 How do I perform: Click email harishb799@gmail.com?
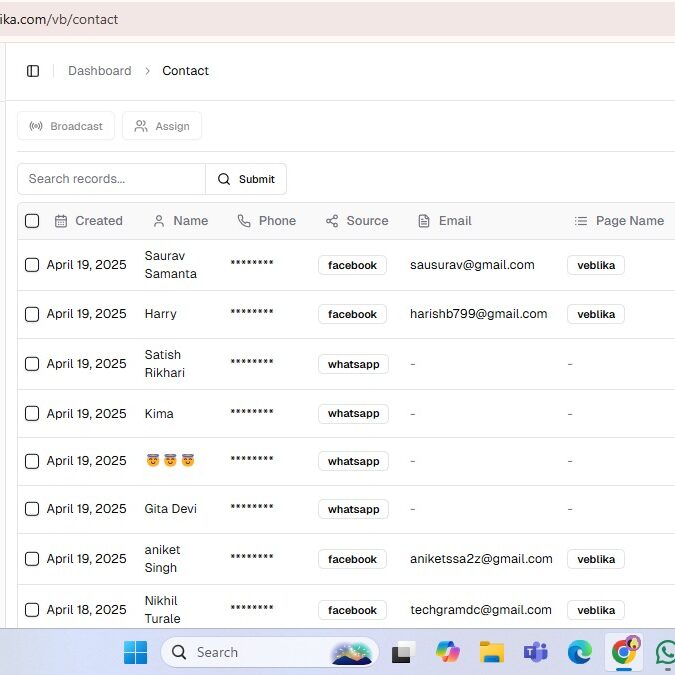[479, 314]
